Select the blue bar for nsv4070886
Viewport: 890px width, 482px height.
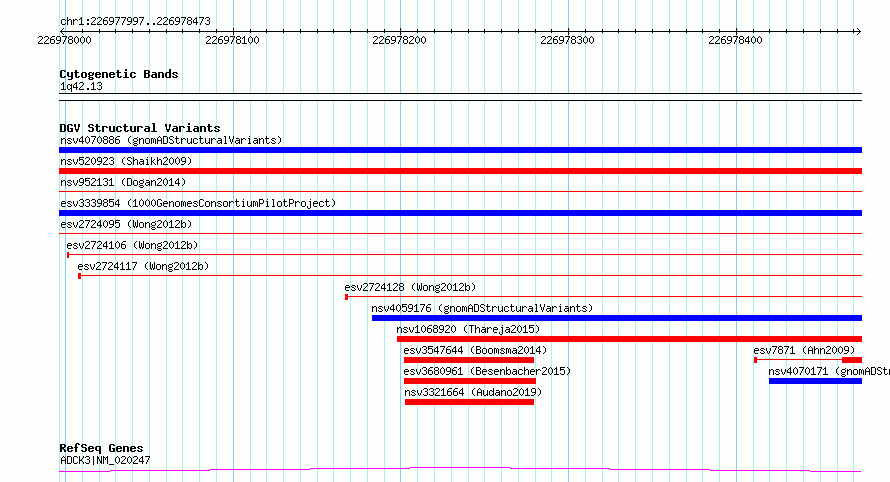pos(460,150)
